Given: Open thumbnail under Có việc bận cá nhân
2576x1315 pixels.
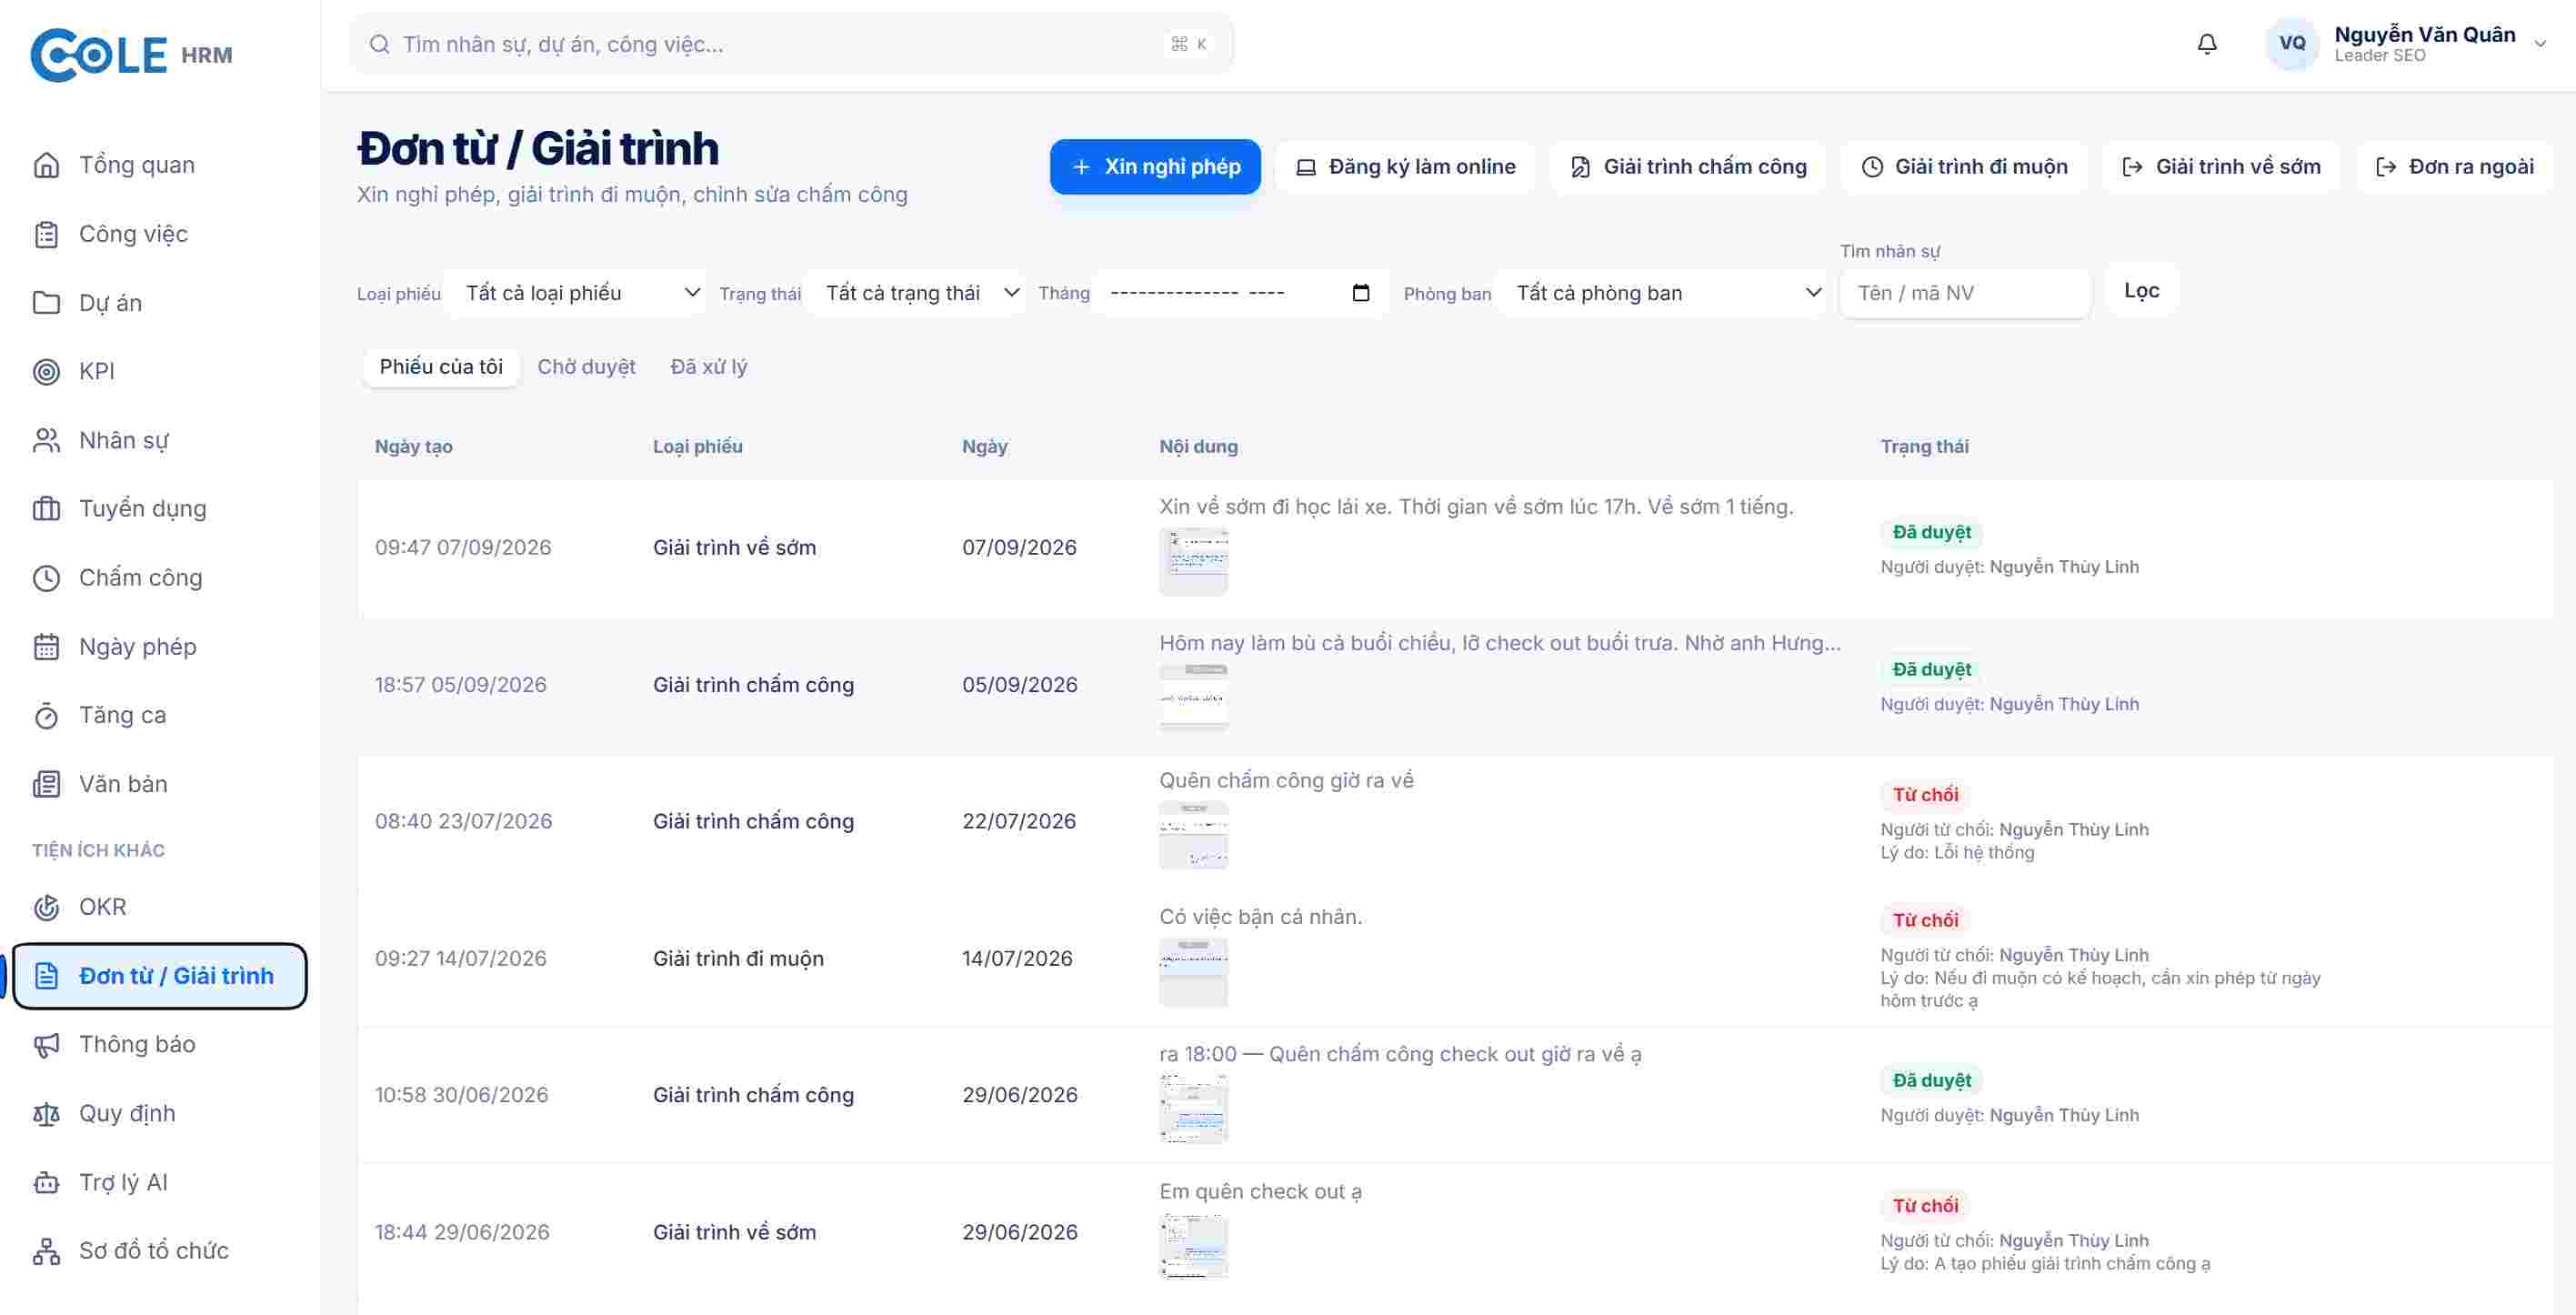Looking at the screenshot, I should [1193, 972].
